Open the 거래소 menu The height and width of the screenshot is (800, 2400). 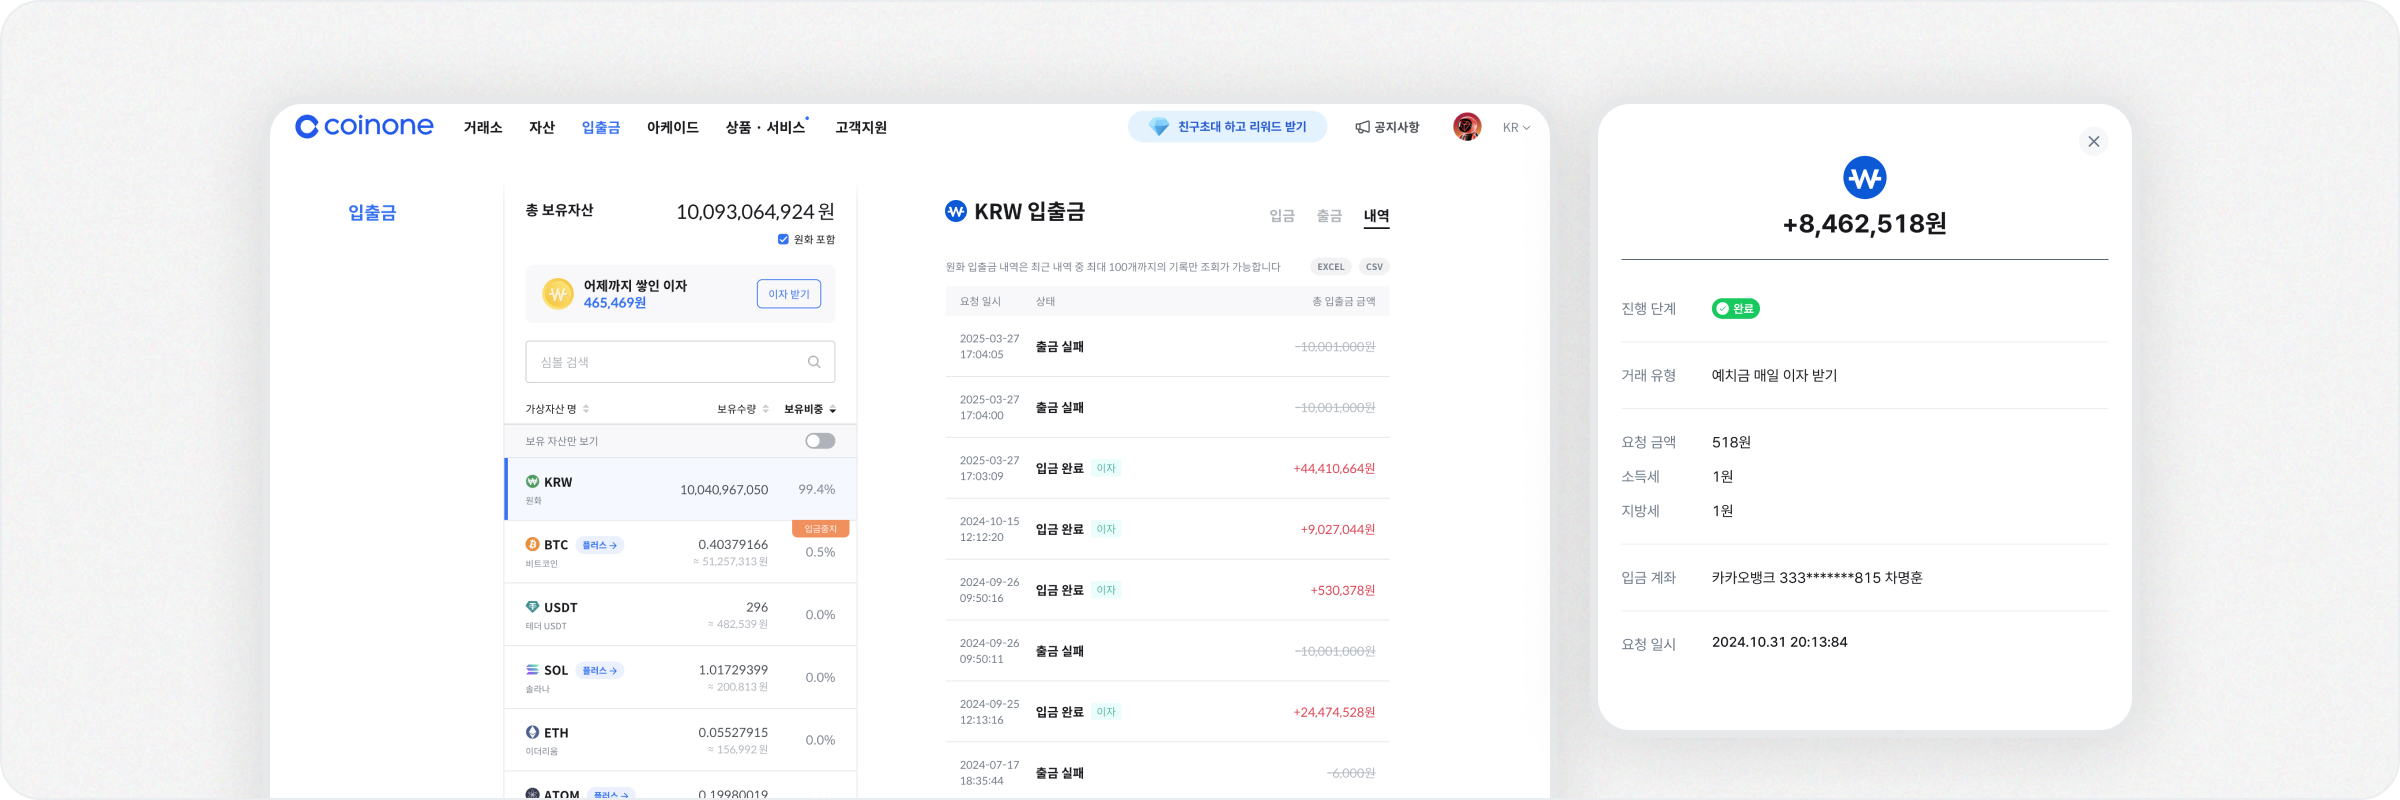point(483,127)
